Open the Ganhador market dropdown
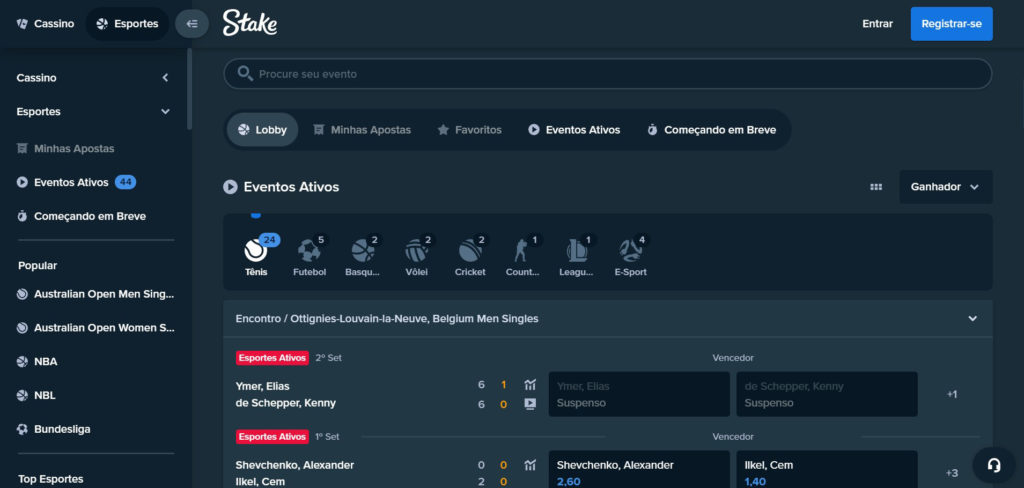Viewport: 1024px width, 488px height. pyautogui.click(x=946, y=187)
